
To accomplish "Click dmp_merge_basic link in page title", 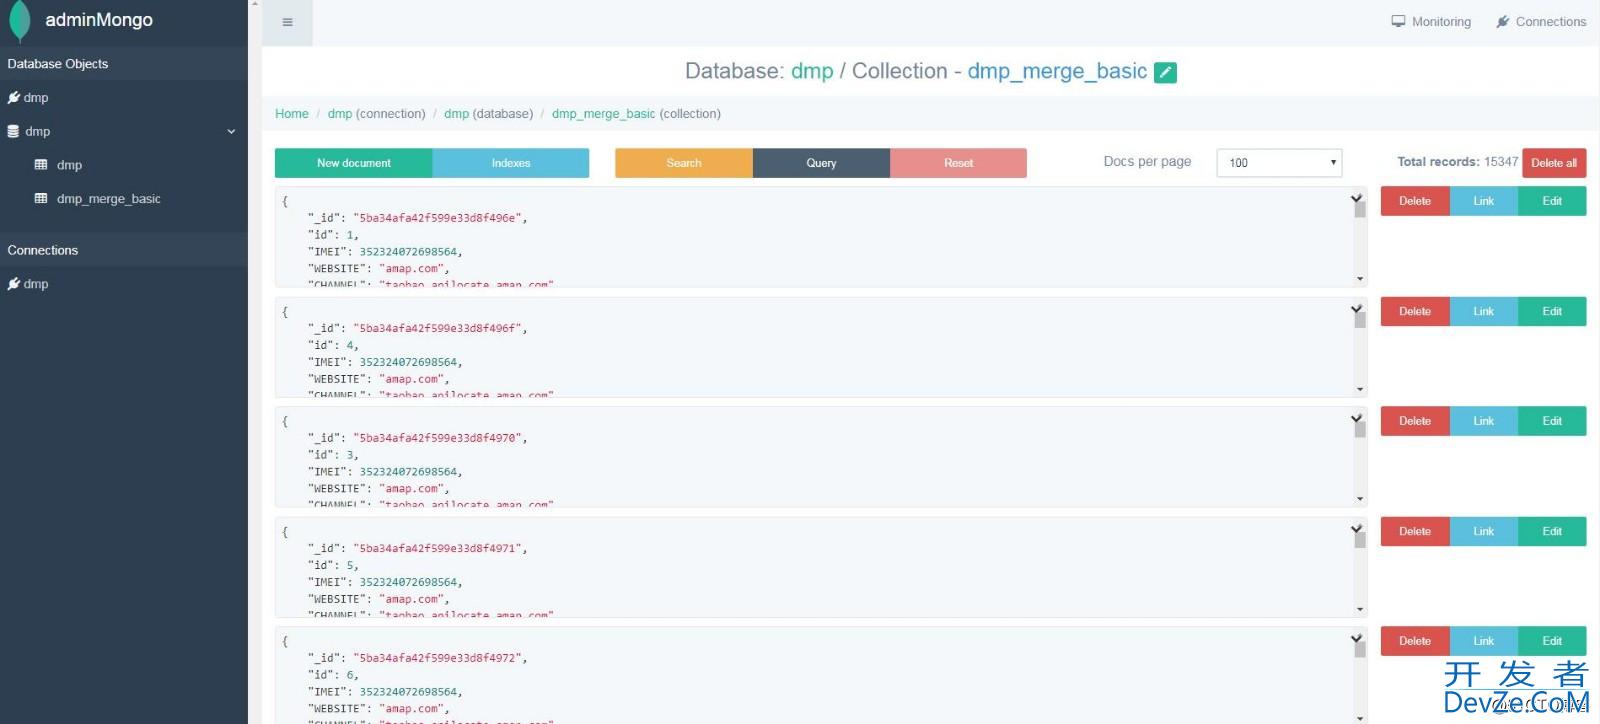I will click(1057, 71).
